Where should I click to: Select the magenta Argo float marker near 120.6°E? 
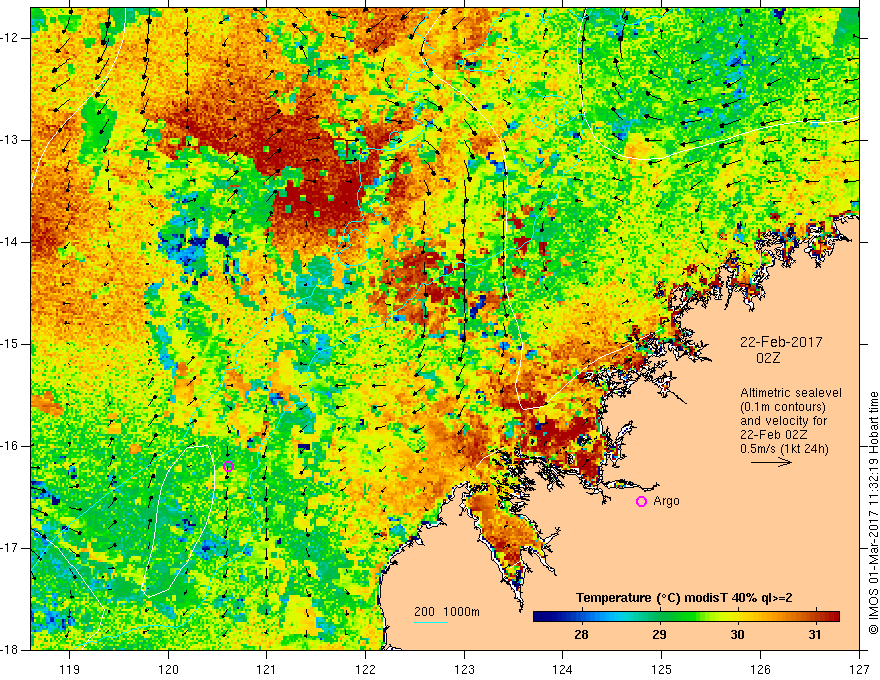[228, 466]
